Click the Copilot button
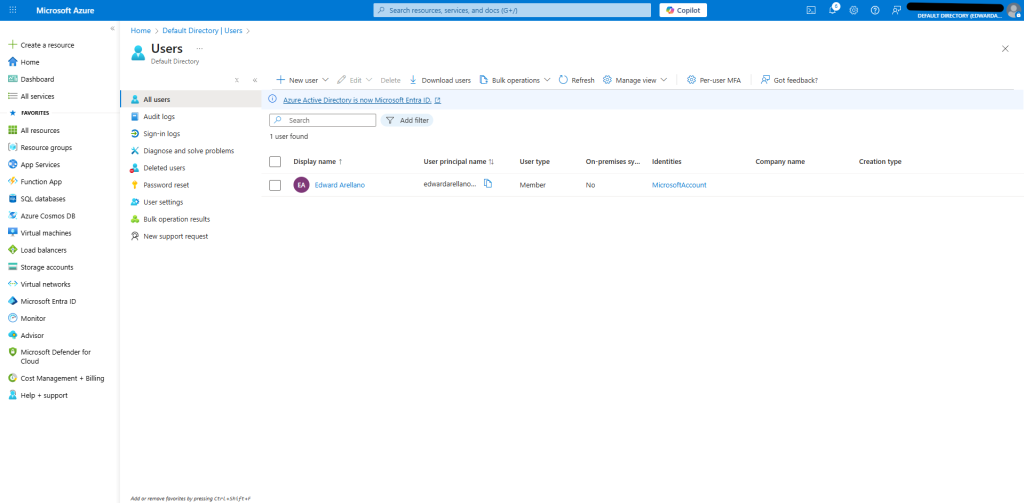The height and width of the screenshot is (503, 1024). (x=683, y=10)
